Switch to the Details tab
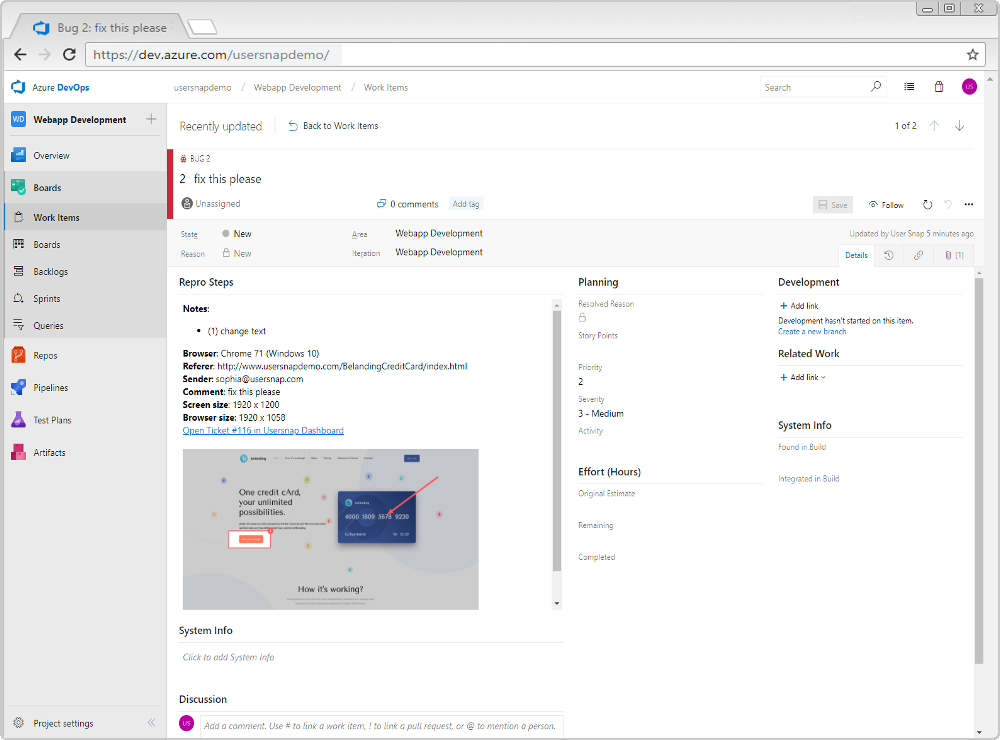The width and height of the screenshot is (1000, 740). click(x=856, y=255)
